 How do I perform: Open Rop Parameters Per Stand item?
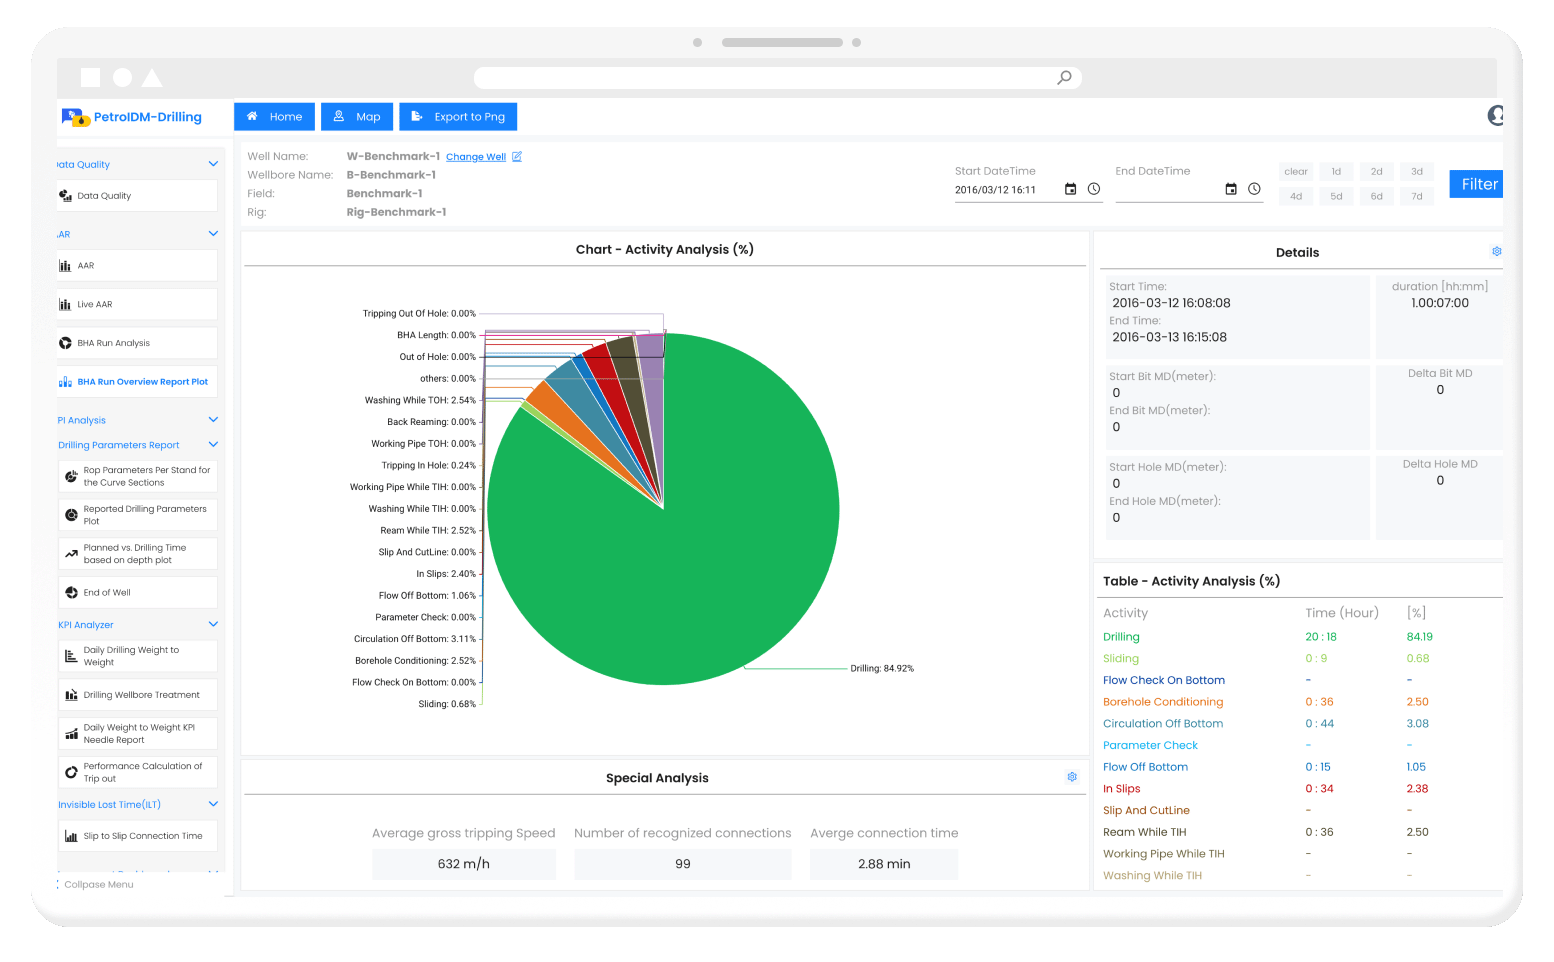coord(137,476)
